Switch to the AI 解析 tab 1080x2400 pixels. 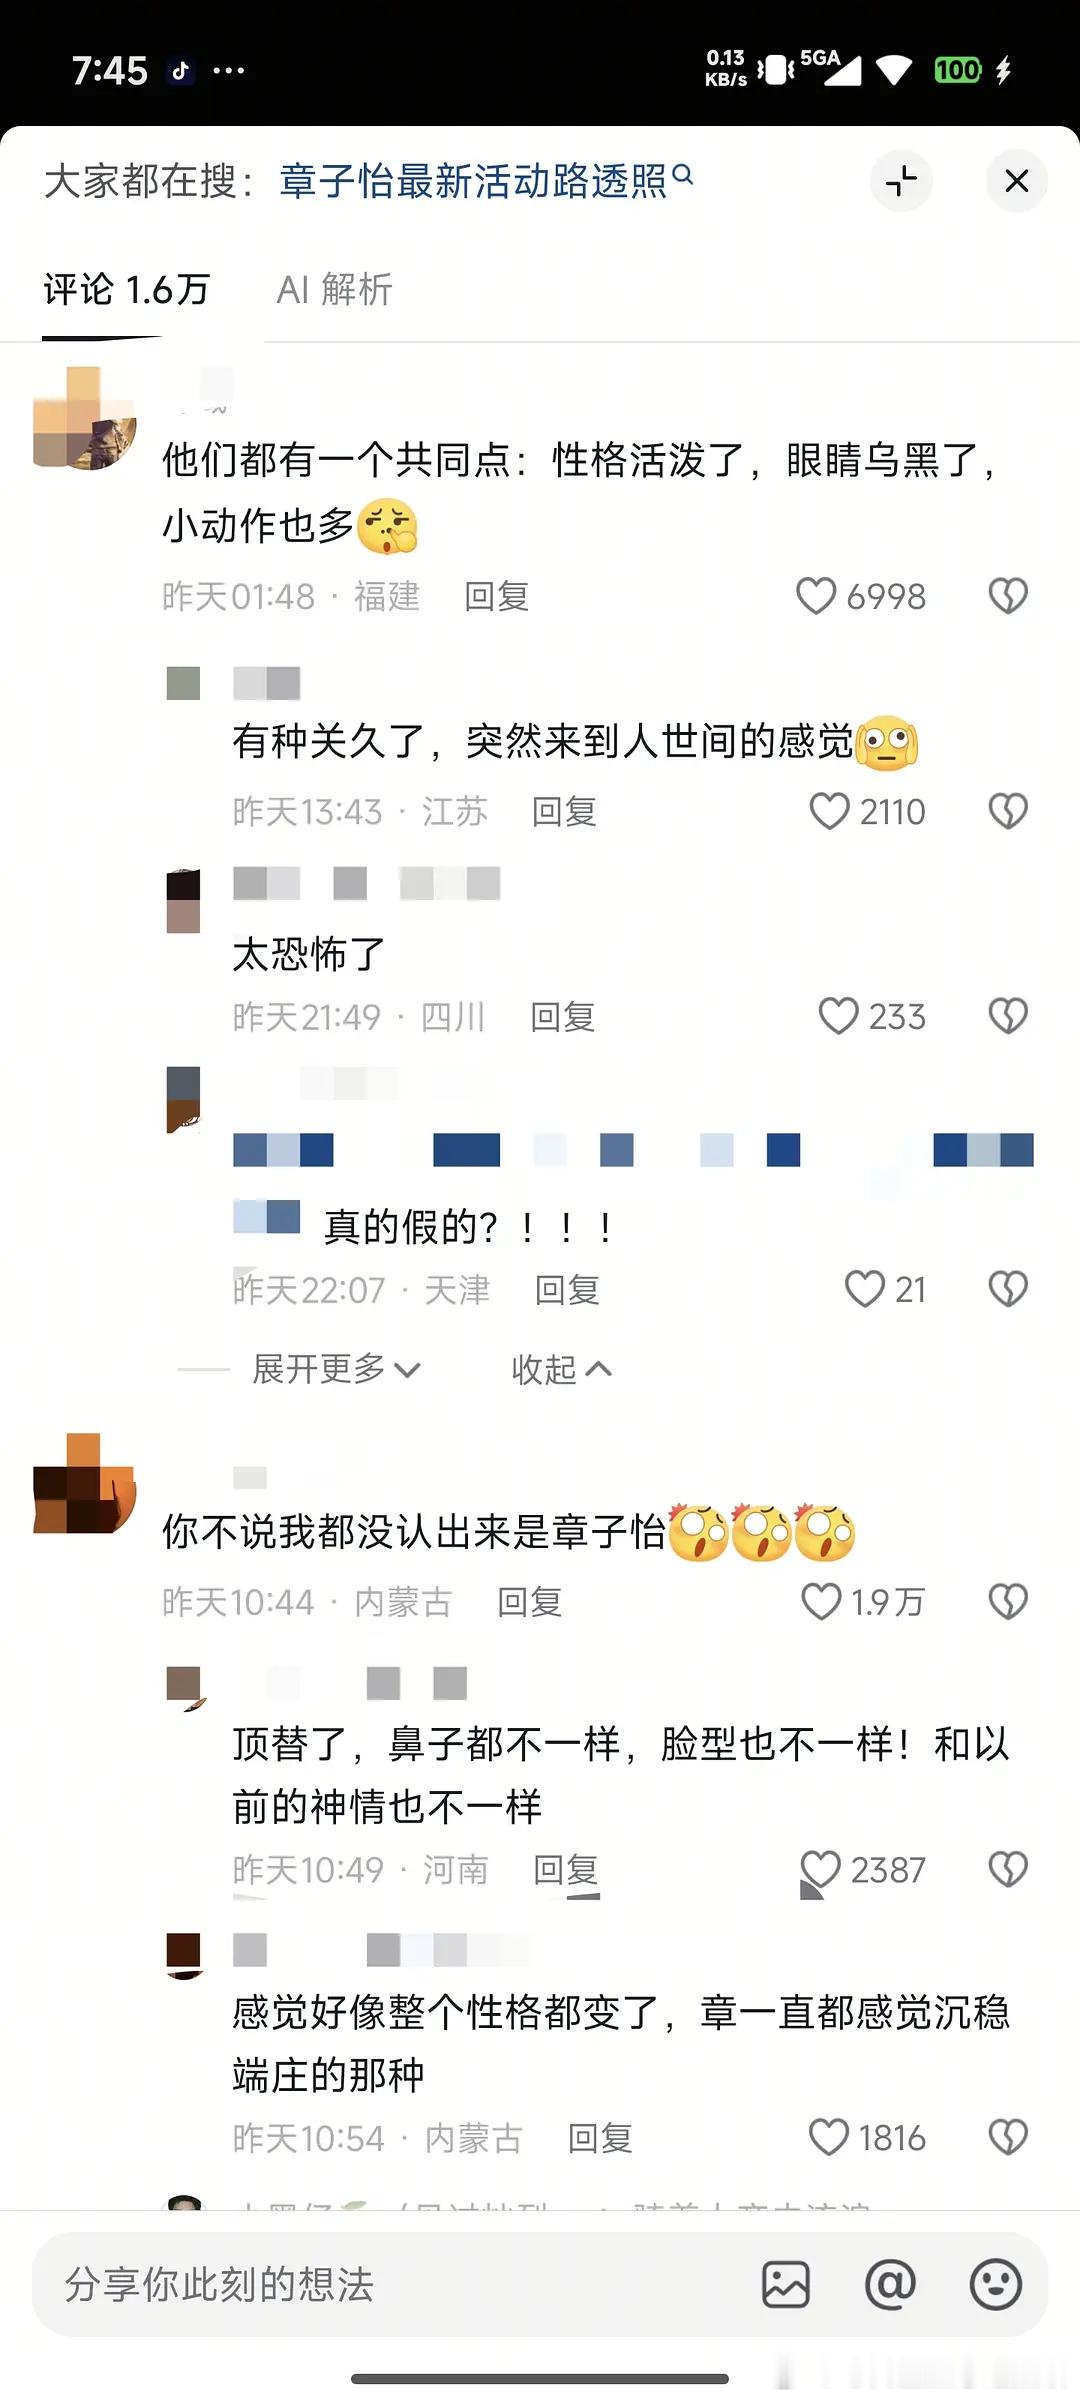tap(334, 290)
